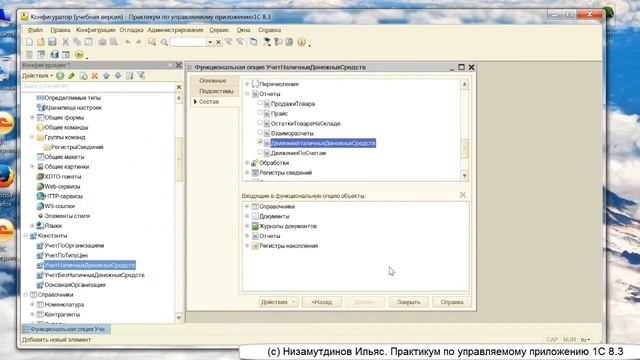Check the ДвиженияПоСчетам report checkbox
This screenshot has height=360, width=640.
pyautogui.click(x=260, y=152)
